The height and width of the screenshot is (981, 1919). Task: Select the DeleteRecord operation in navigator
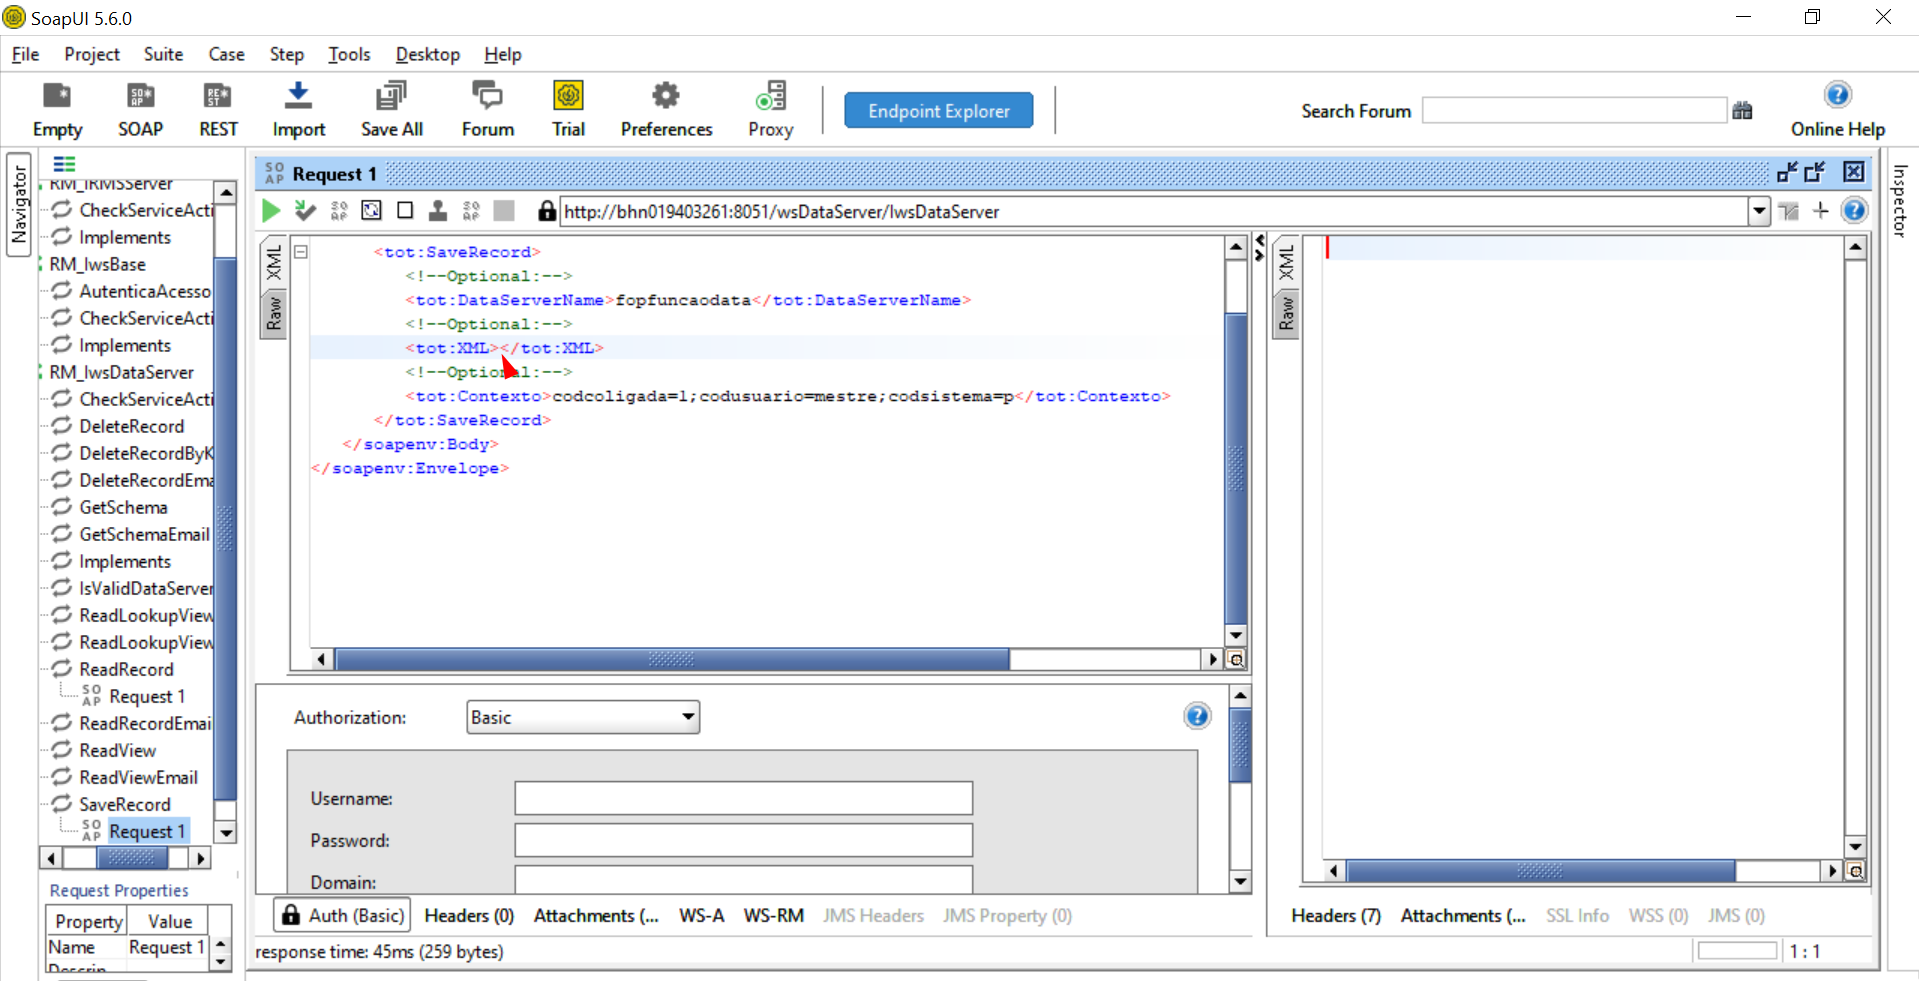(x=131, y=426)
